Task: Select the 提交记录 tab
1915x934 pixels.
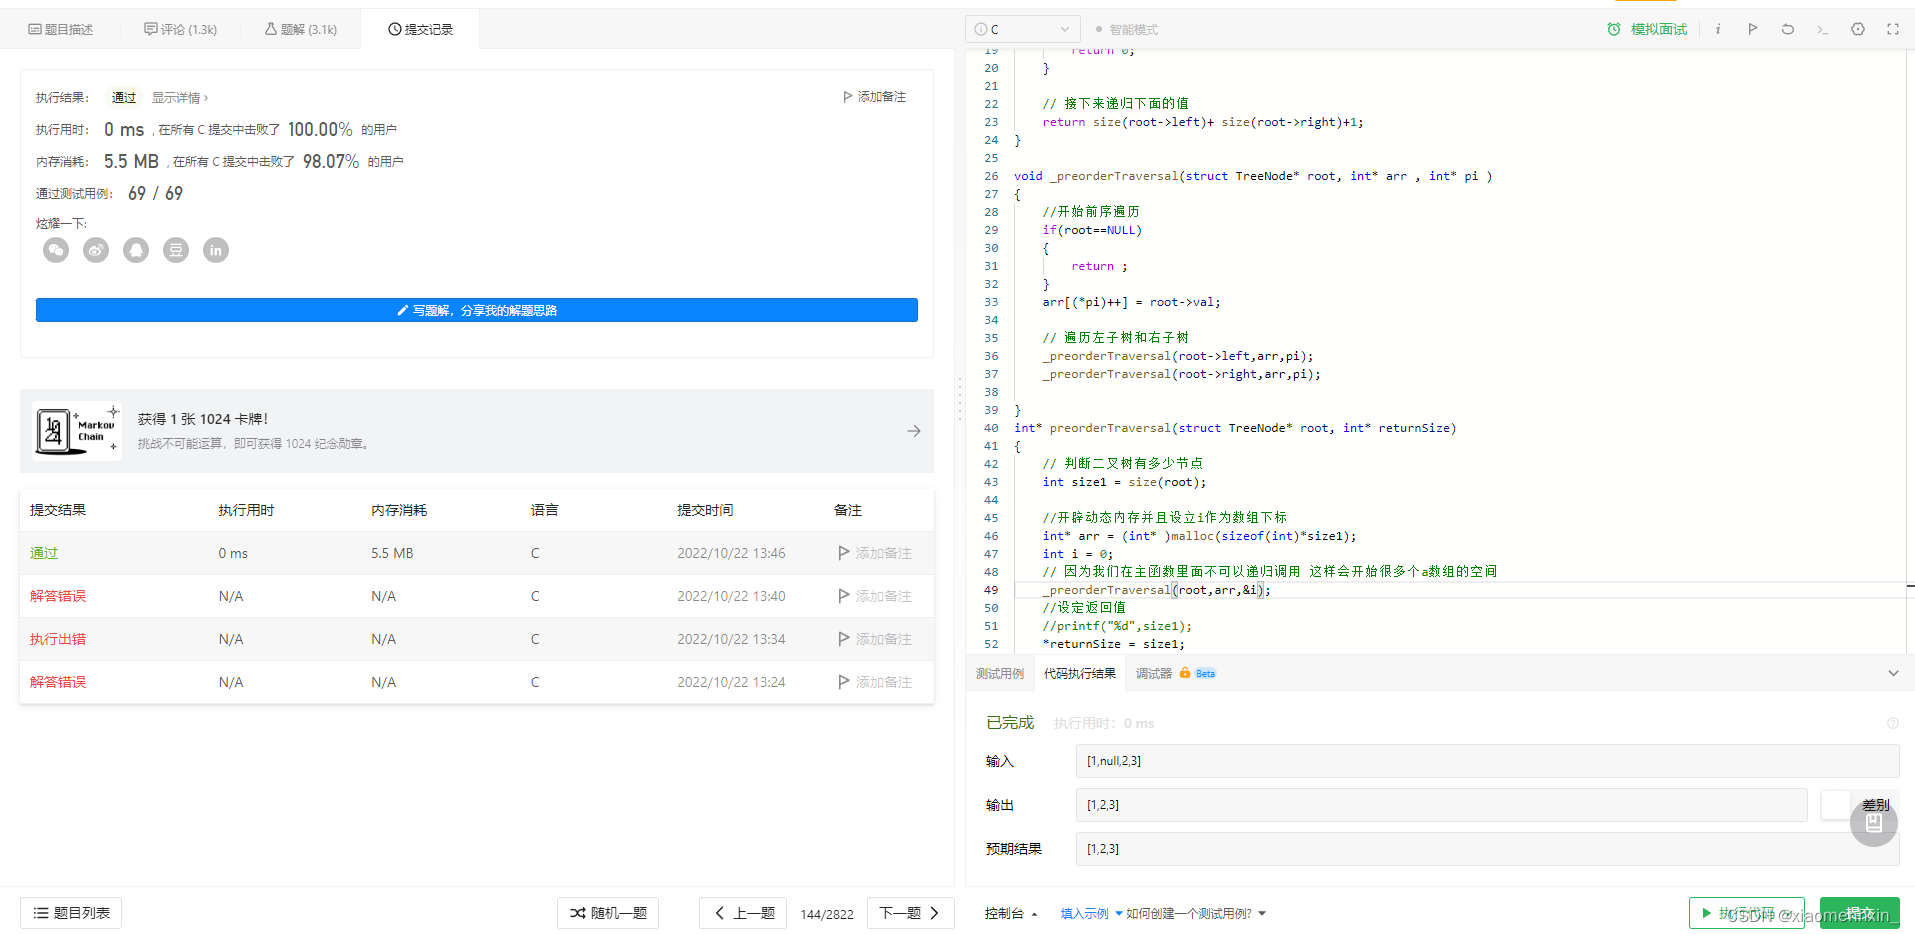Action: pyautogui.click(x=420, y=29)
